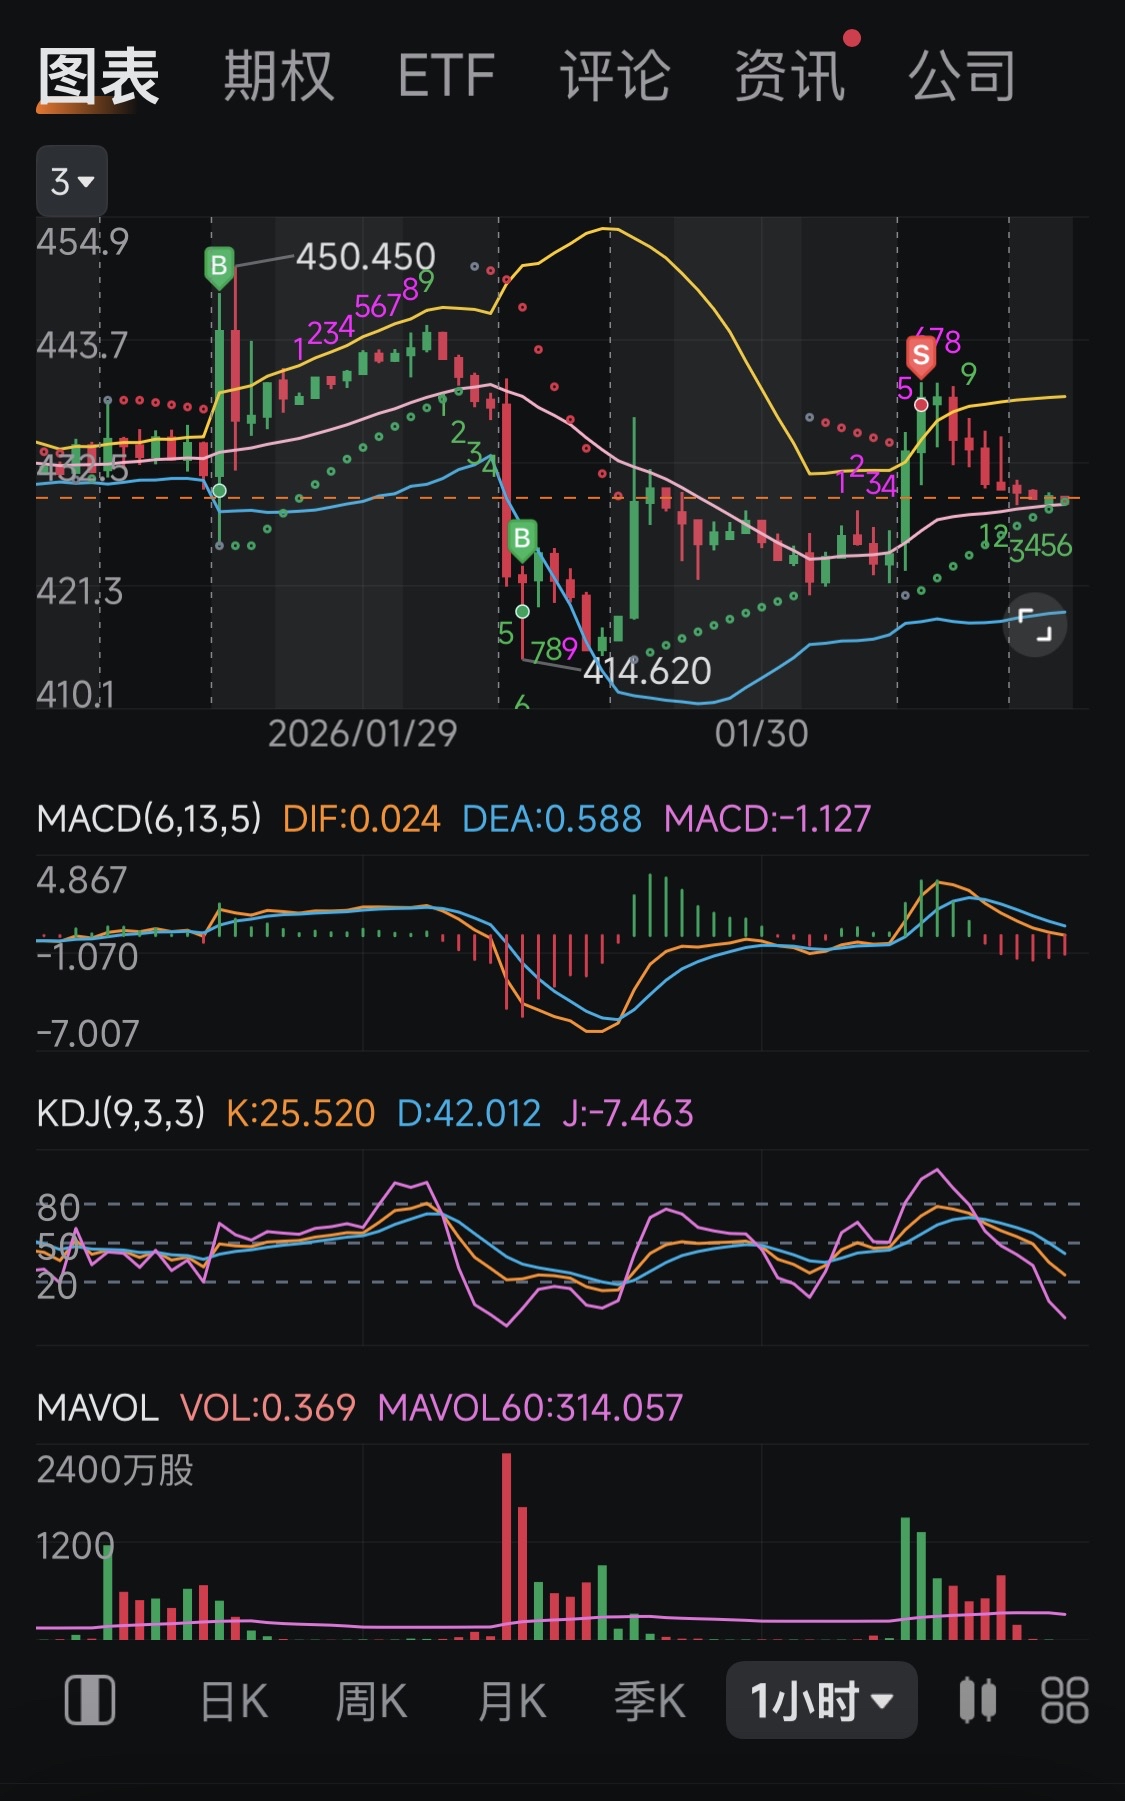This screenshot has width=1125, height=1801.
Task: Open the 资讯 tab
Action: (790, 76)
